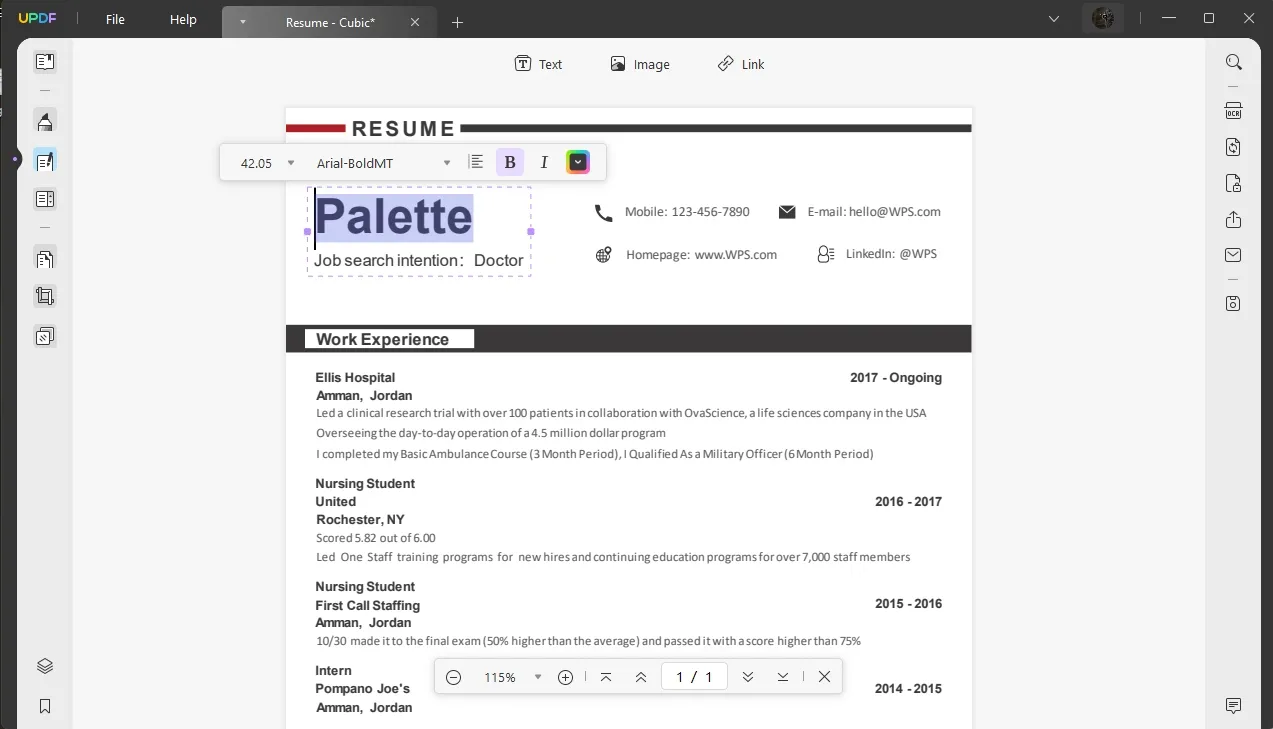
Task: Open the Bookmark panel
Action: pos(44,706)
